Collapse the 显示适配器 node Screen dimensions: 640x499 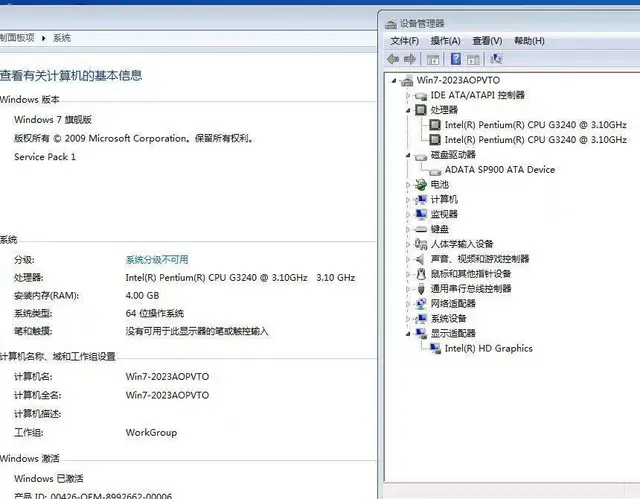tap(408, 334)
